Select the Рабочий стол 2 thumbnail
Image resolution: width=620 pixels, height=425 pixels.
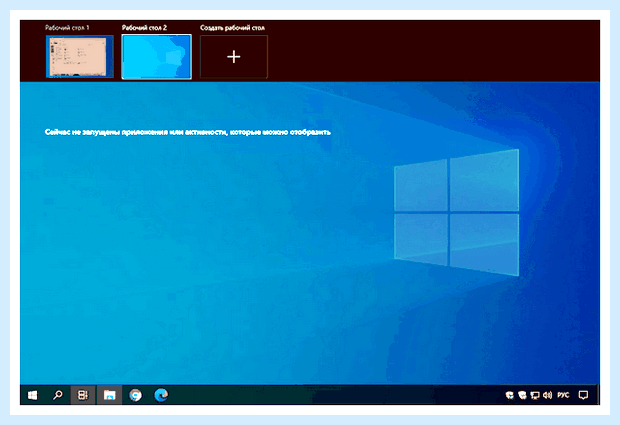point(157,57)
